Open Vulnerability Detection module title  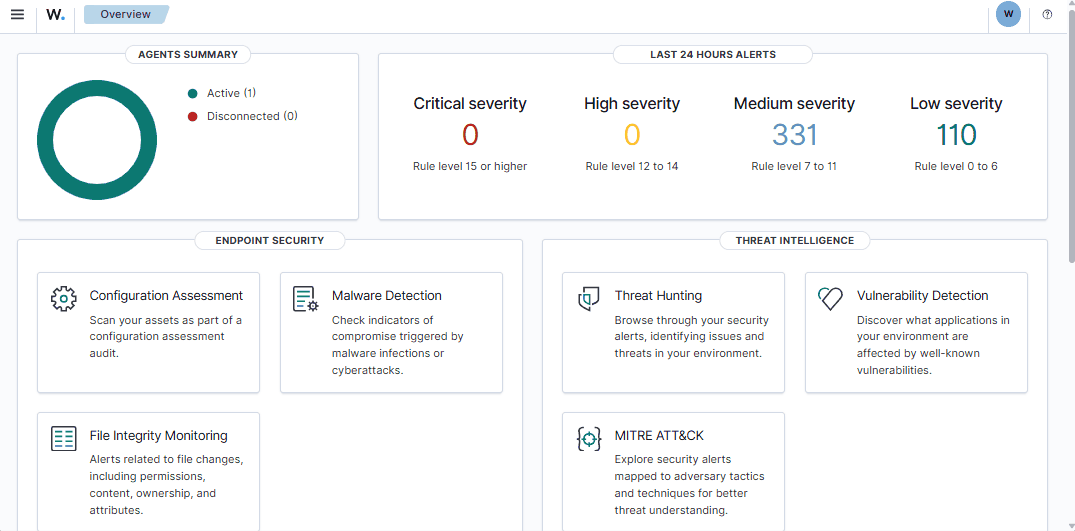(923, 296)
